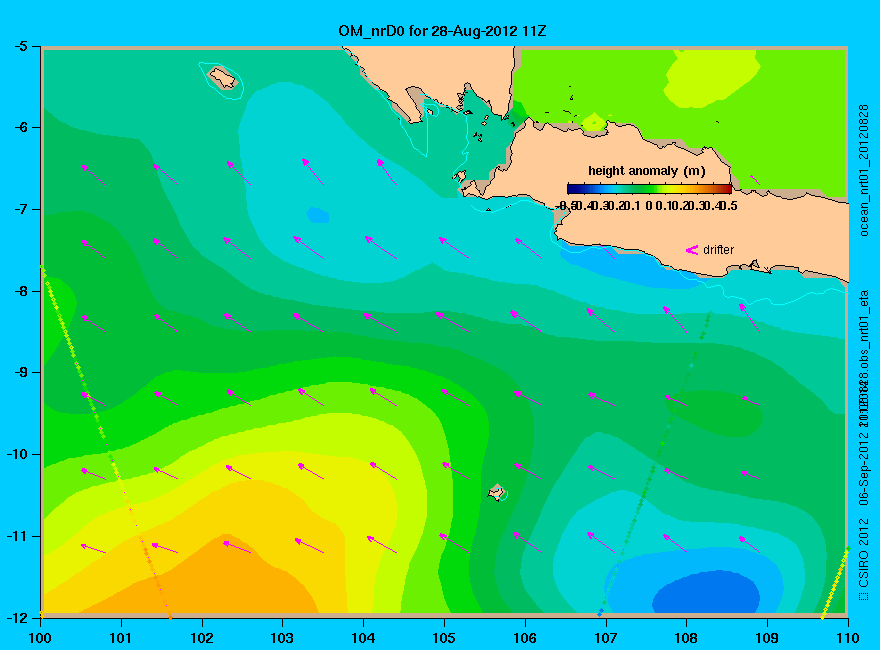Click the dark blue minimum near 108, -11.7

tap(706, 592)
